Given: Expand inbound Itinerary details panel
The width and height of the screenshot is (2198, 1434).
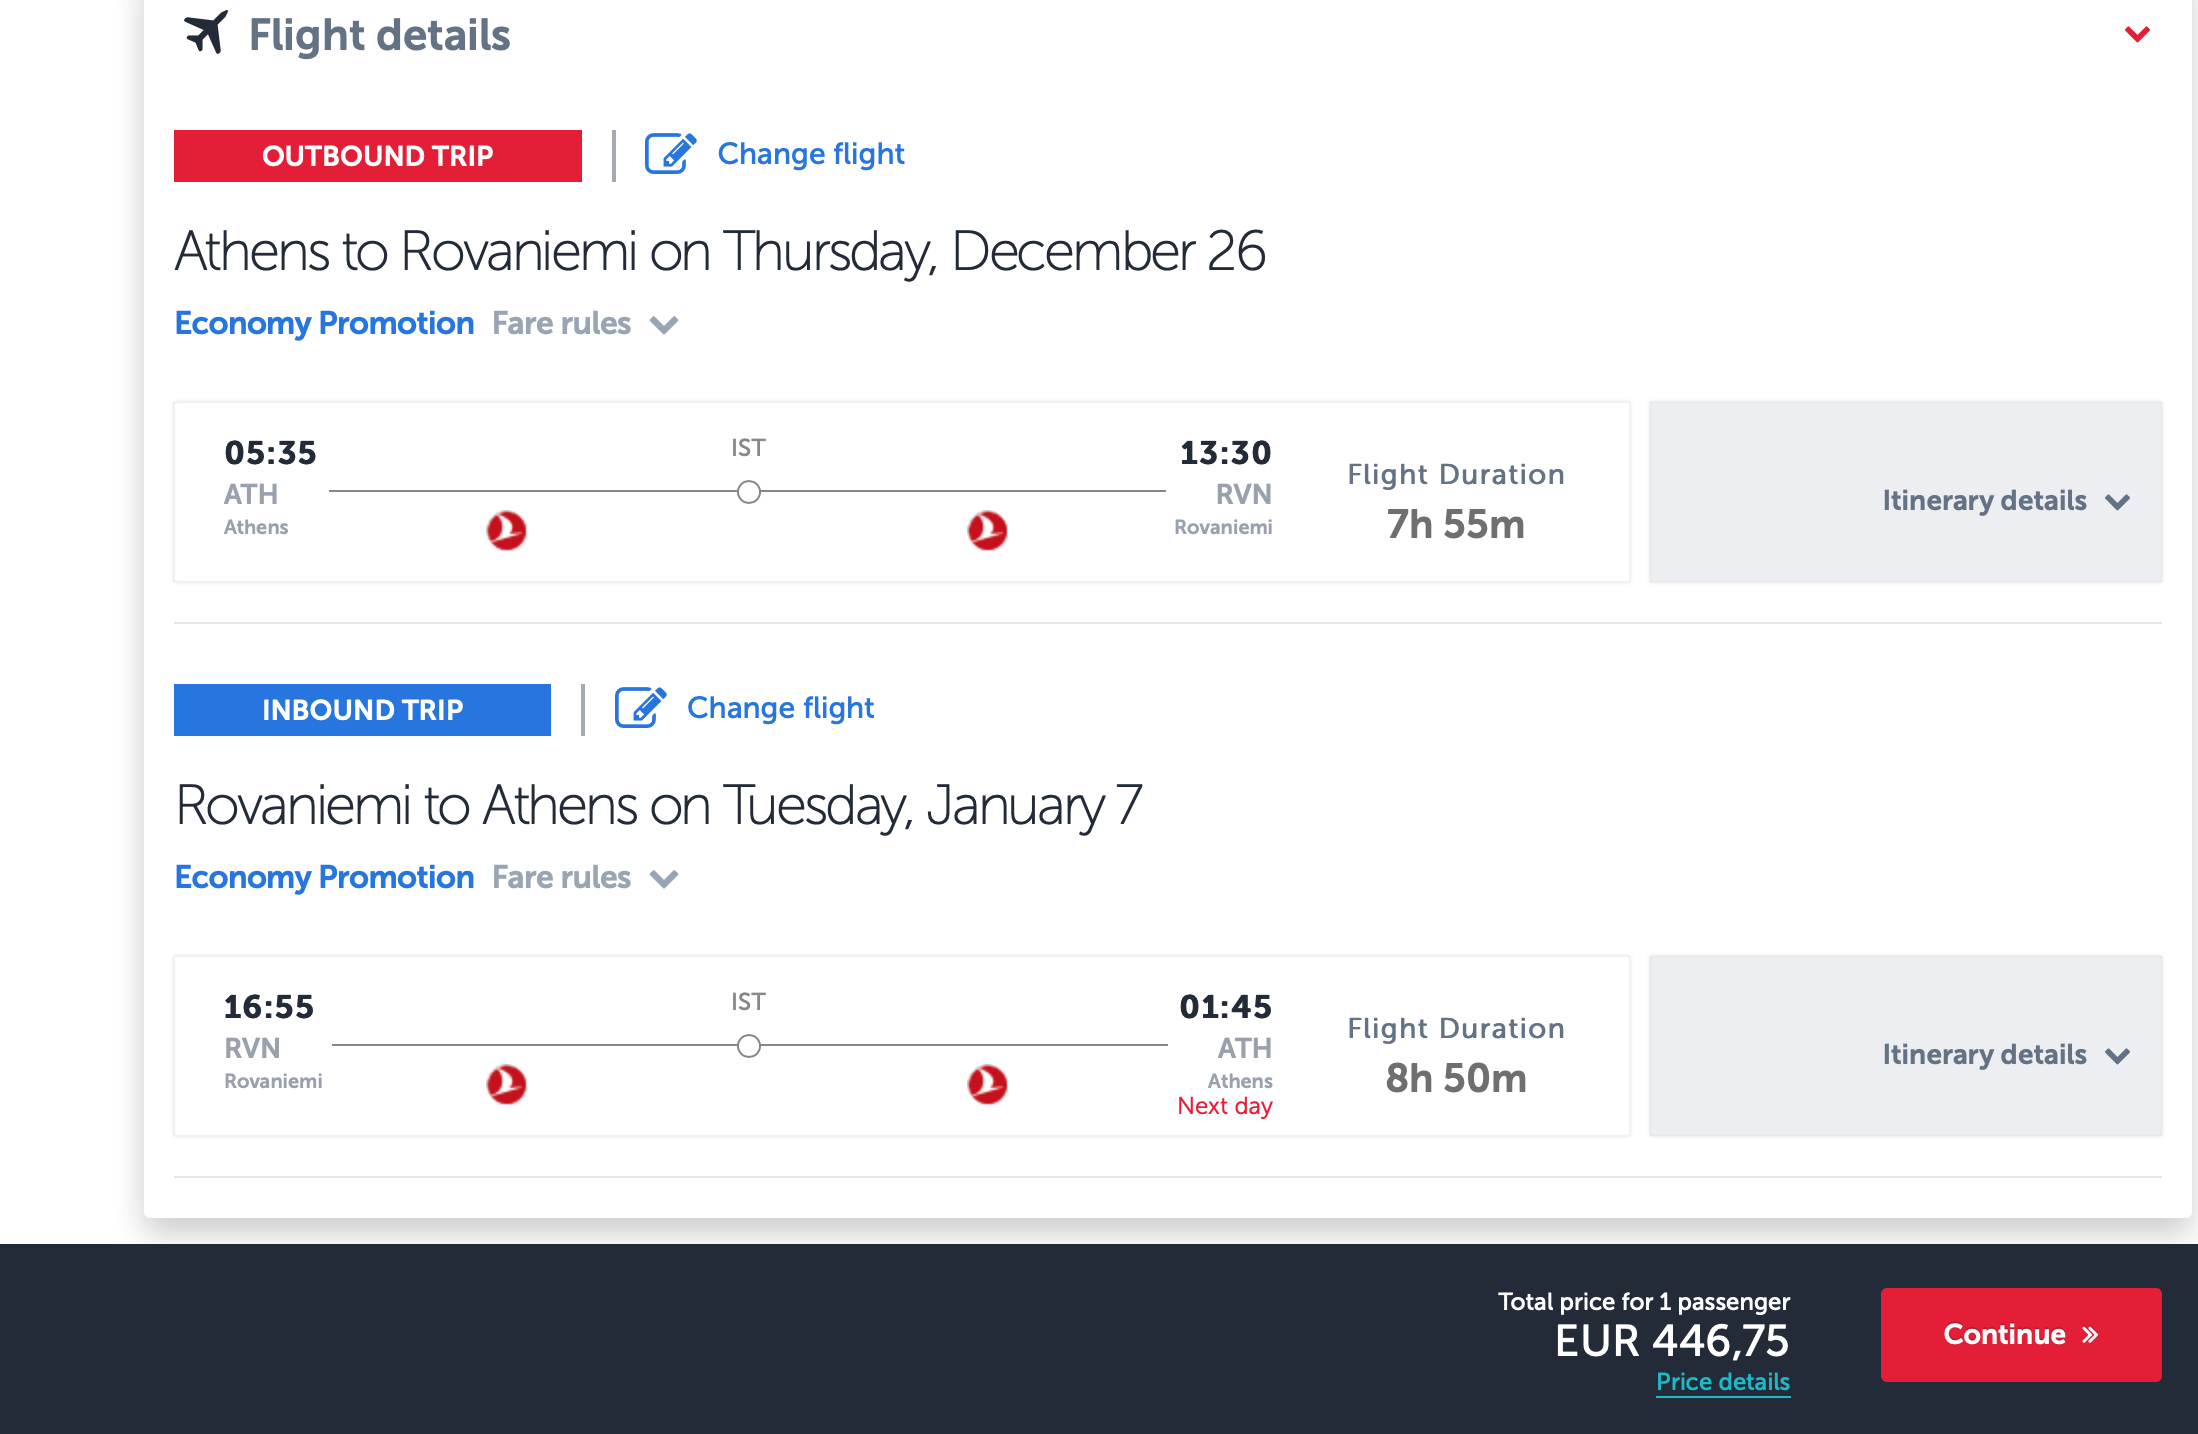Looking at the screenshot, I should [2005, 1055].
